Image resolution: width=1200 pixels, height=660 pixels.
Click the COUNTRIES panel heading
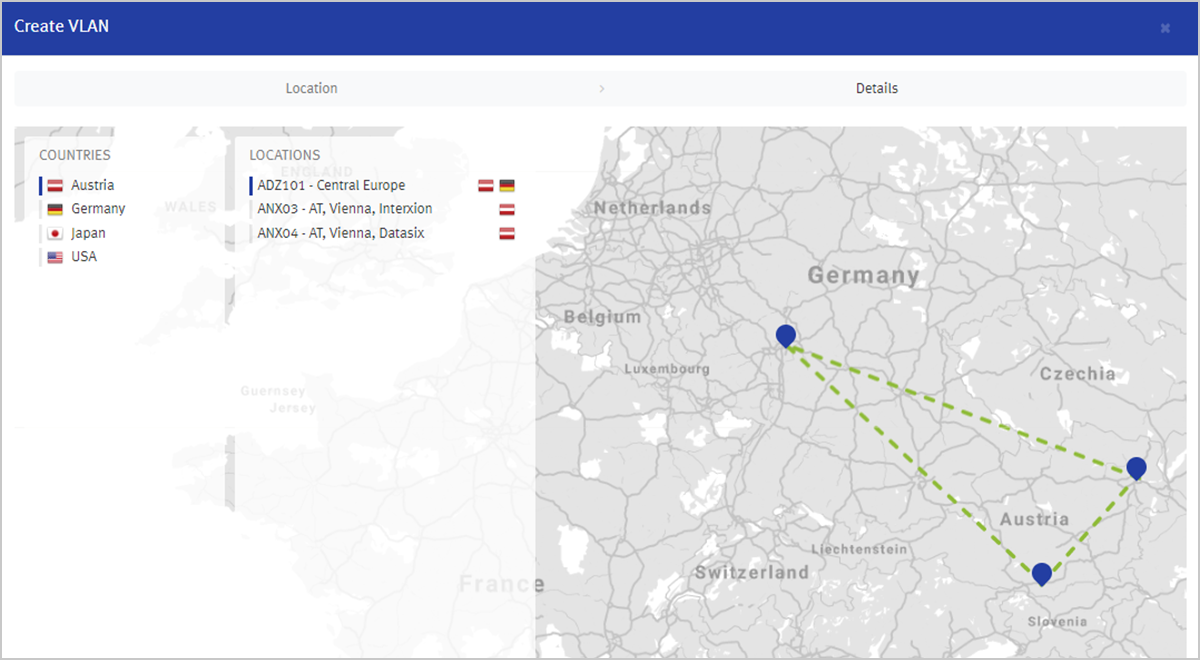click(x=75, y=155)
